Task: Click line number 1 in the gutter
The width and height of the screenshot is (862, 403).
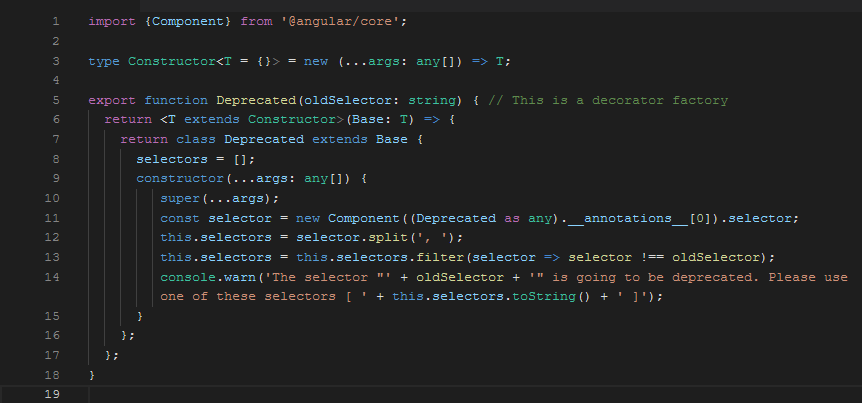Action: pyautogui.click(x=56, y=22)
